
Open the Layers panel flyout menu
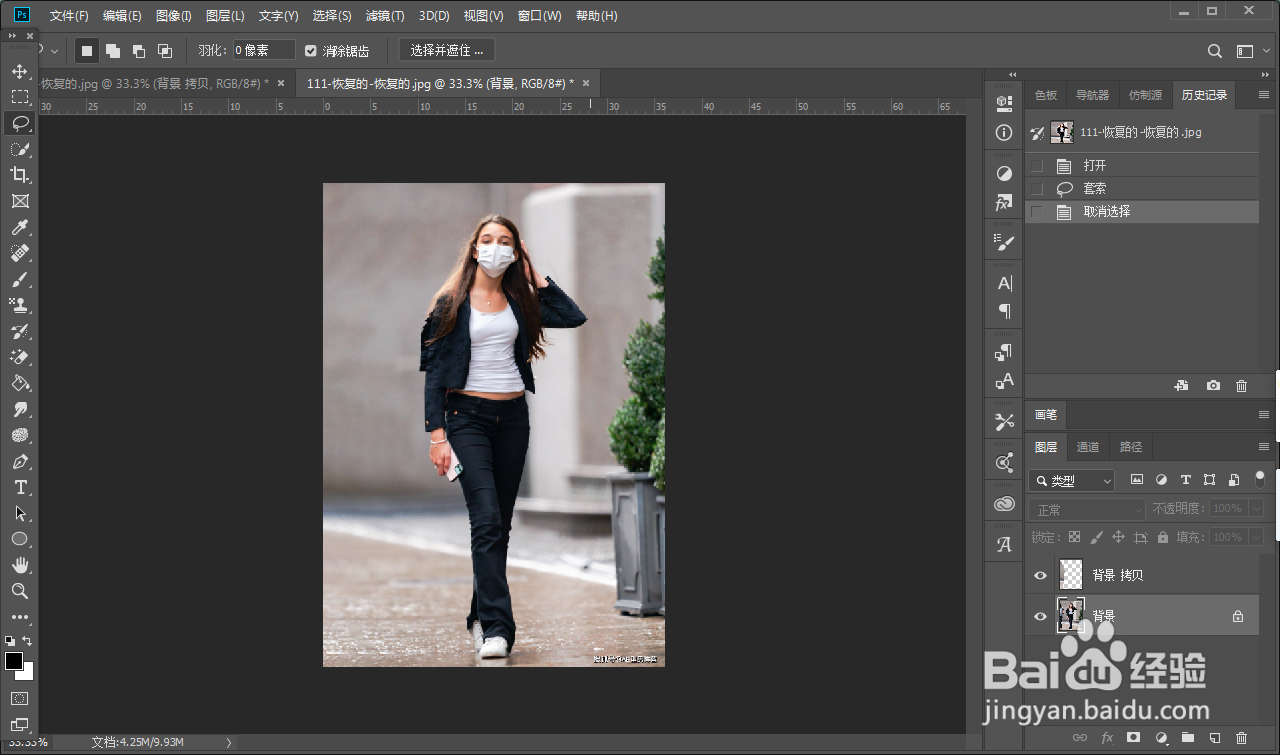(1263, 447)
